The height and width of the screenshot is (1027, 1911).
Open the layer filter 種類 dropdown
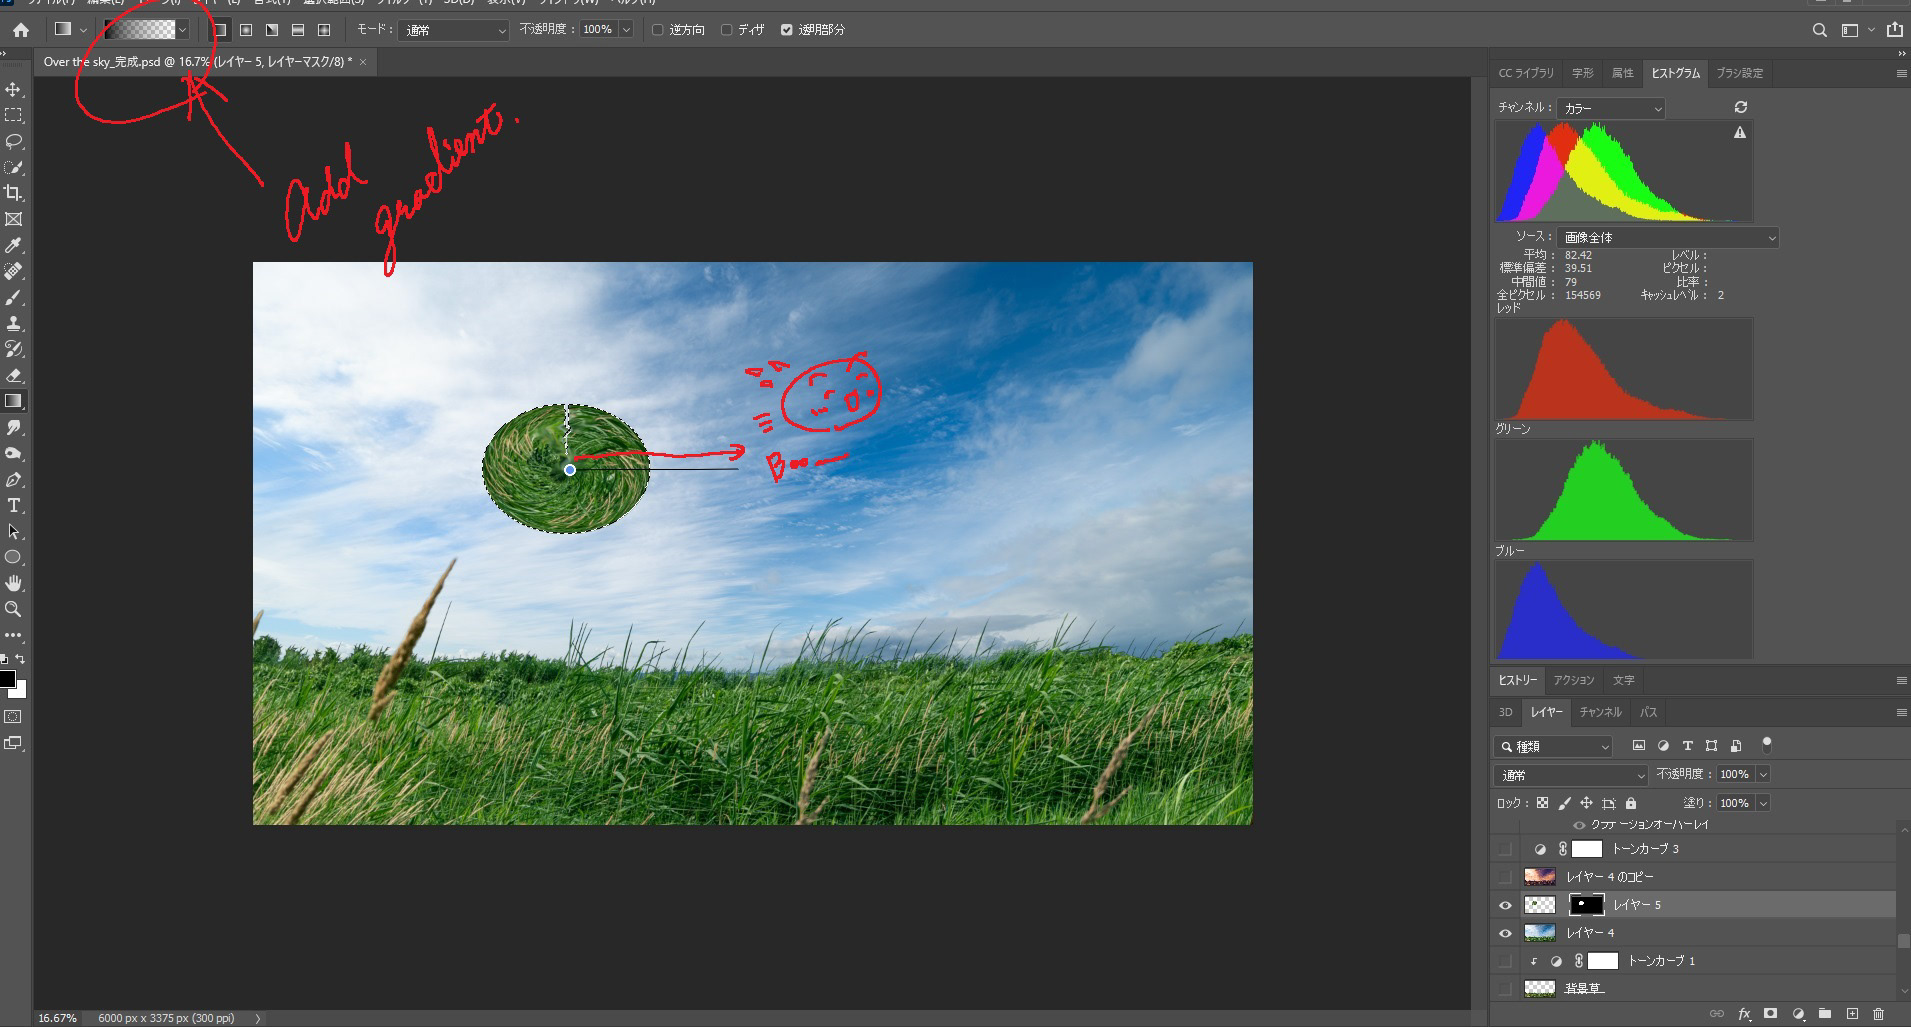click(1554, 746)
